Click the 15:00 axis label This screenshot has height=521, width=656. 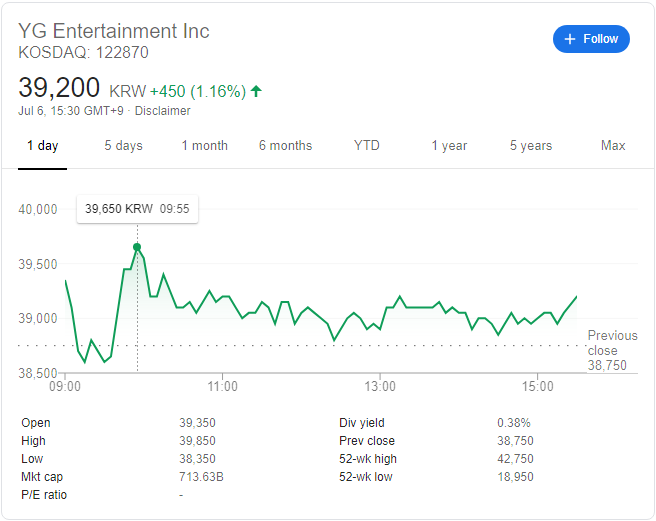tap(537, 386)
